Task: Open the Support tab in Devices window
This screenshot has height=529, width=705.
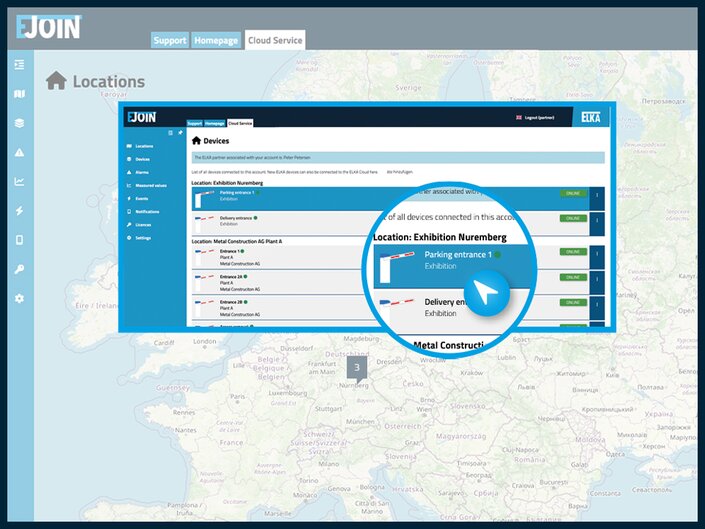Action: click(195, 123)
